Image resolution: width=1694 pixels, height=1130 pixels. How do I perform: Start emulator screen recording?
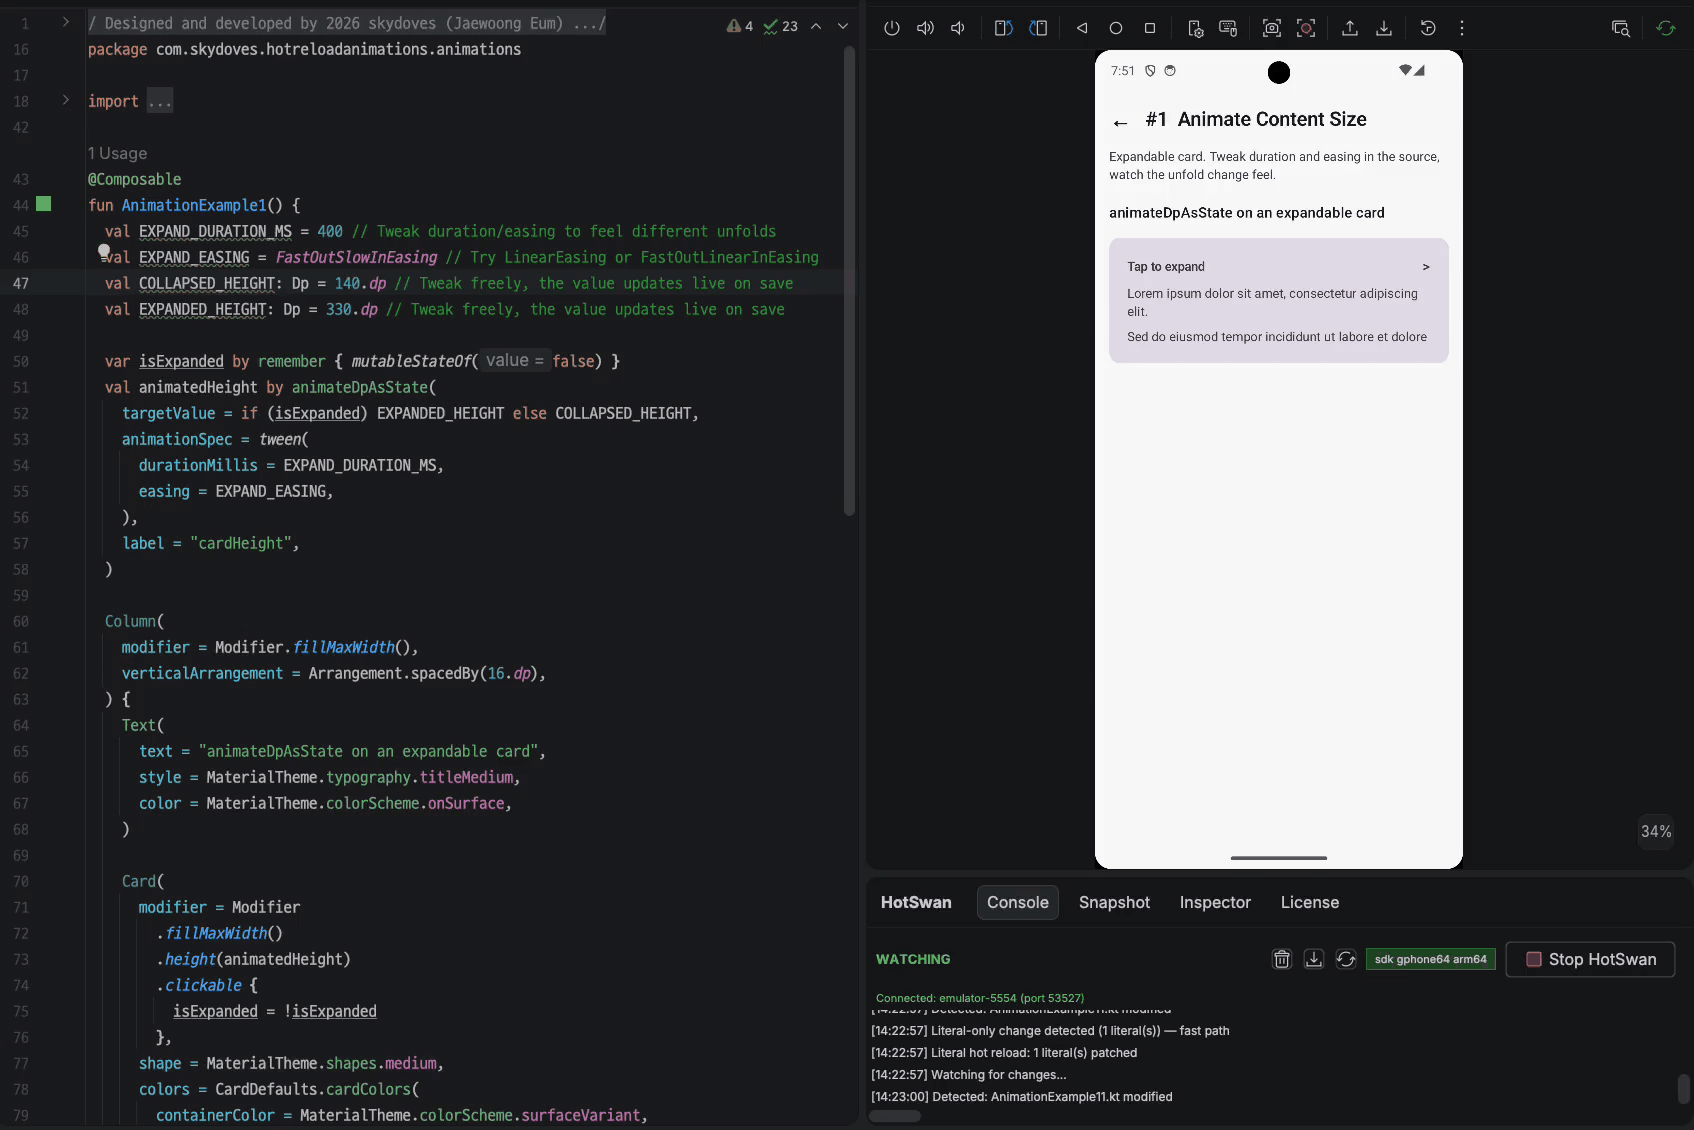tap(1306, 28)
